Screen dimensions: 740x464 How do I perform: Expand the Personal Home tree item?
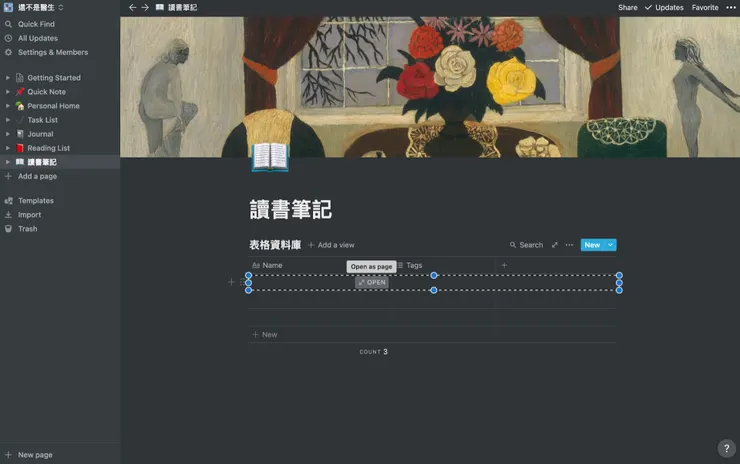8,106
